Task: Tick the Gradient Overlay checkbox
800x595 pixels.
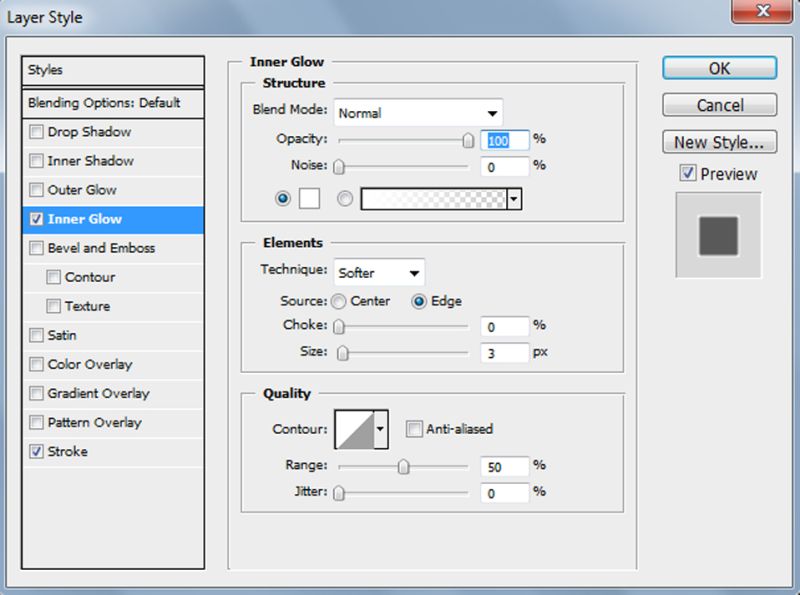Action: click(x=36, y=393)
